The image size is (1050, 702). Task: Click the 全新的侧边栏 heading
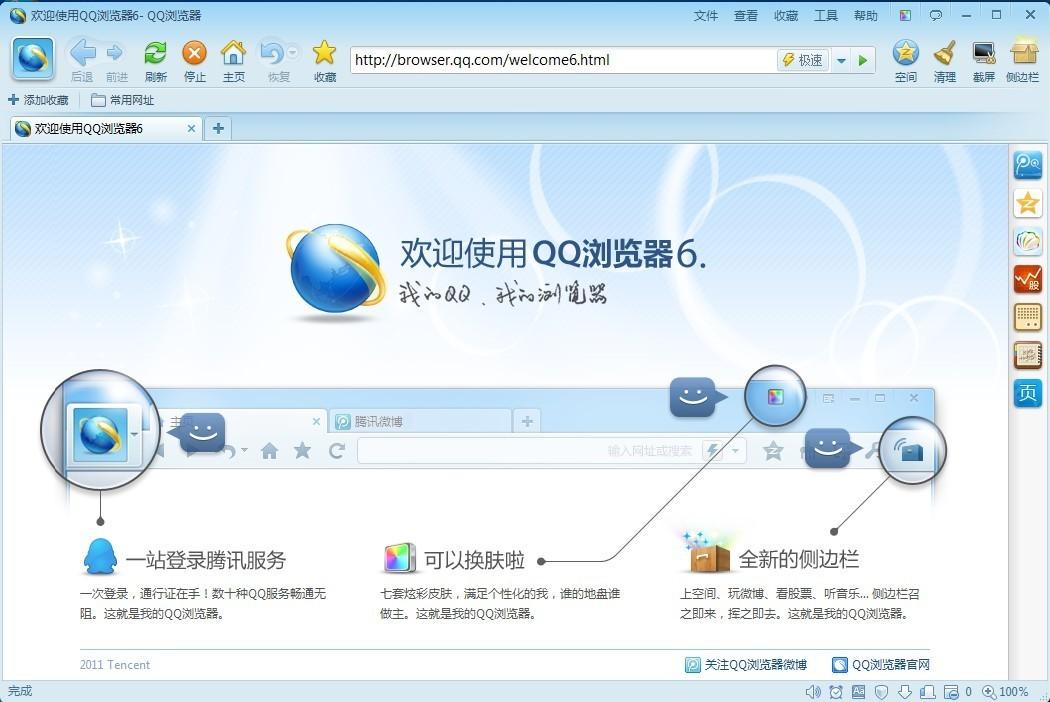799,559
